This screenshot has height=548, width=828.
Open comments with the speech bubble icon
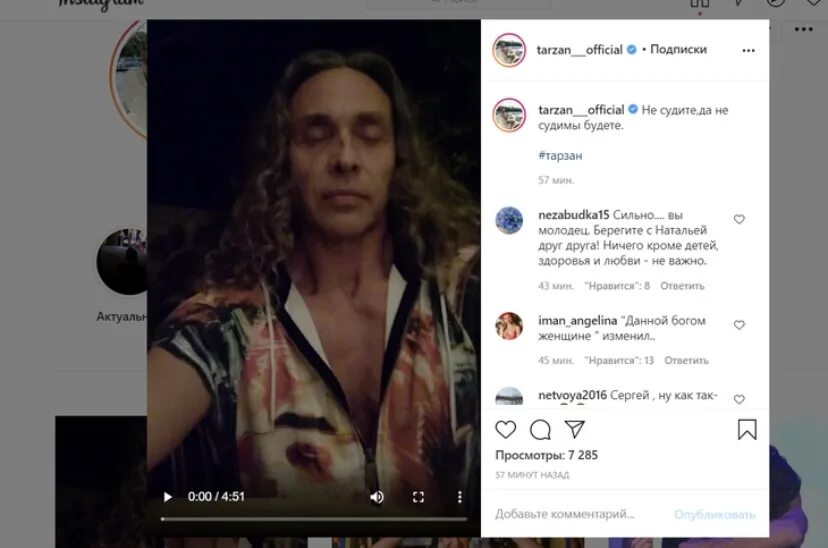540,430
